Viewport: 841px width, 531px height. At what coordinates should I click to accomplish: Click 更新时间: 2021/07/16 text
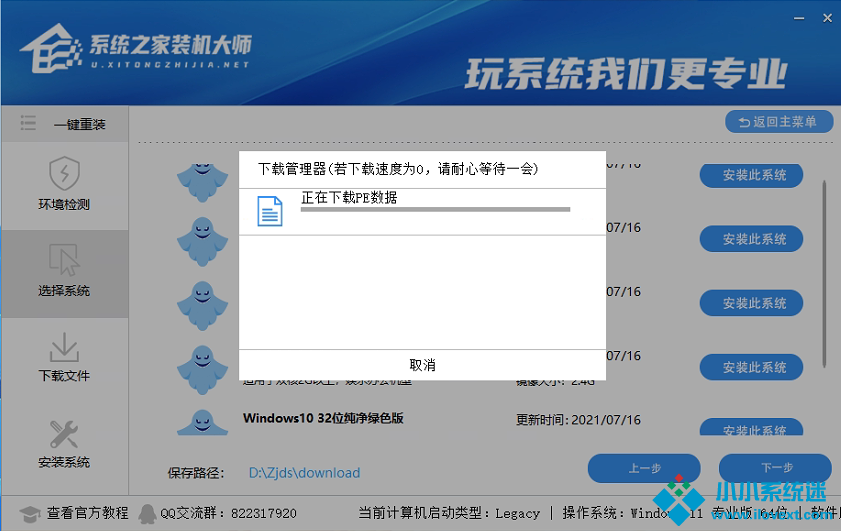(578, 419)
